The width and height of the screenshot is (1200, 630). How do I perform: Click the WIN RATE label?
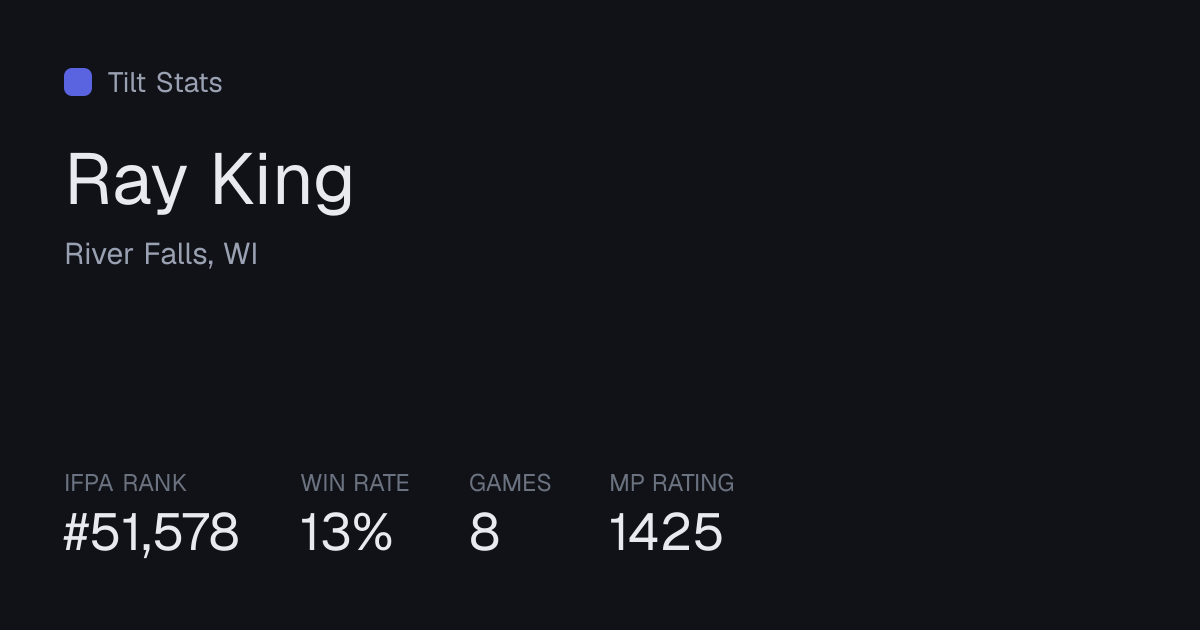355,483
